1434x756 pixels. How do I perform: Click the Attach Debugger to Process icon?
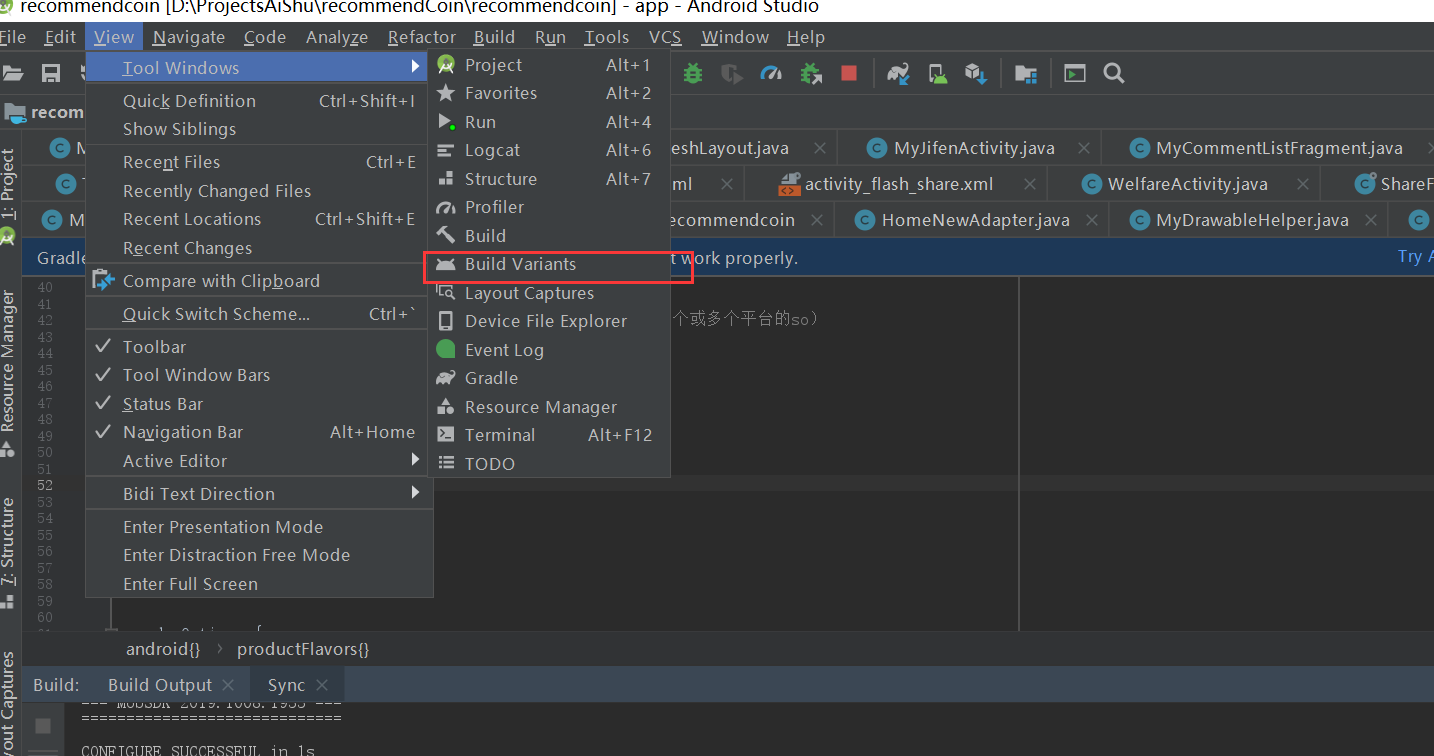[811, 73]
